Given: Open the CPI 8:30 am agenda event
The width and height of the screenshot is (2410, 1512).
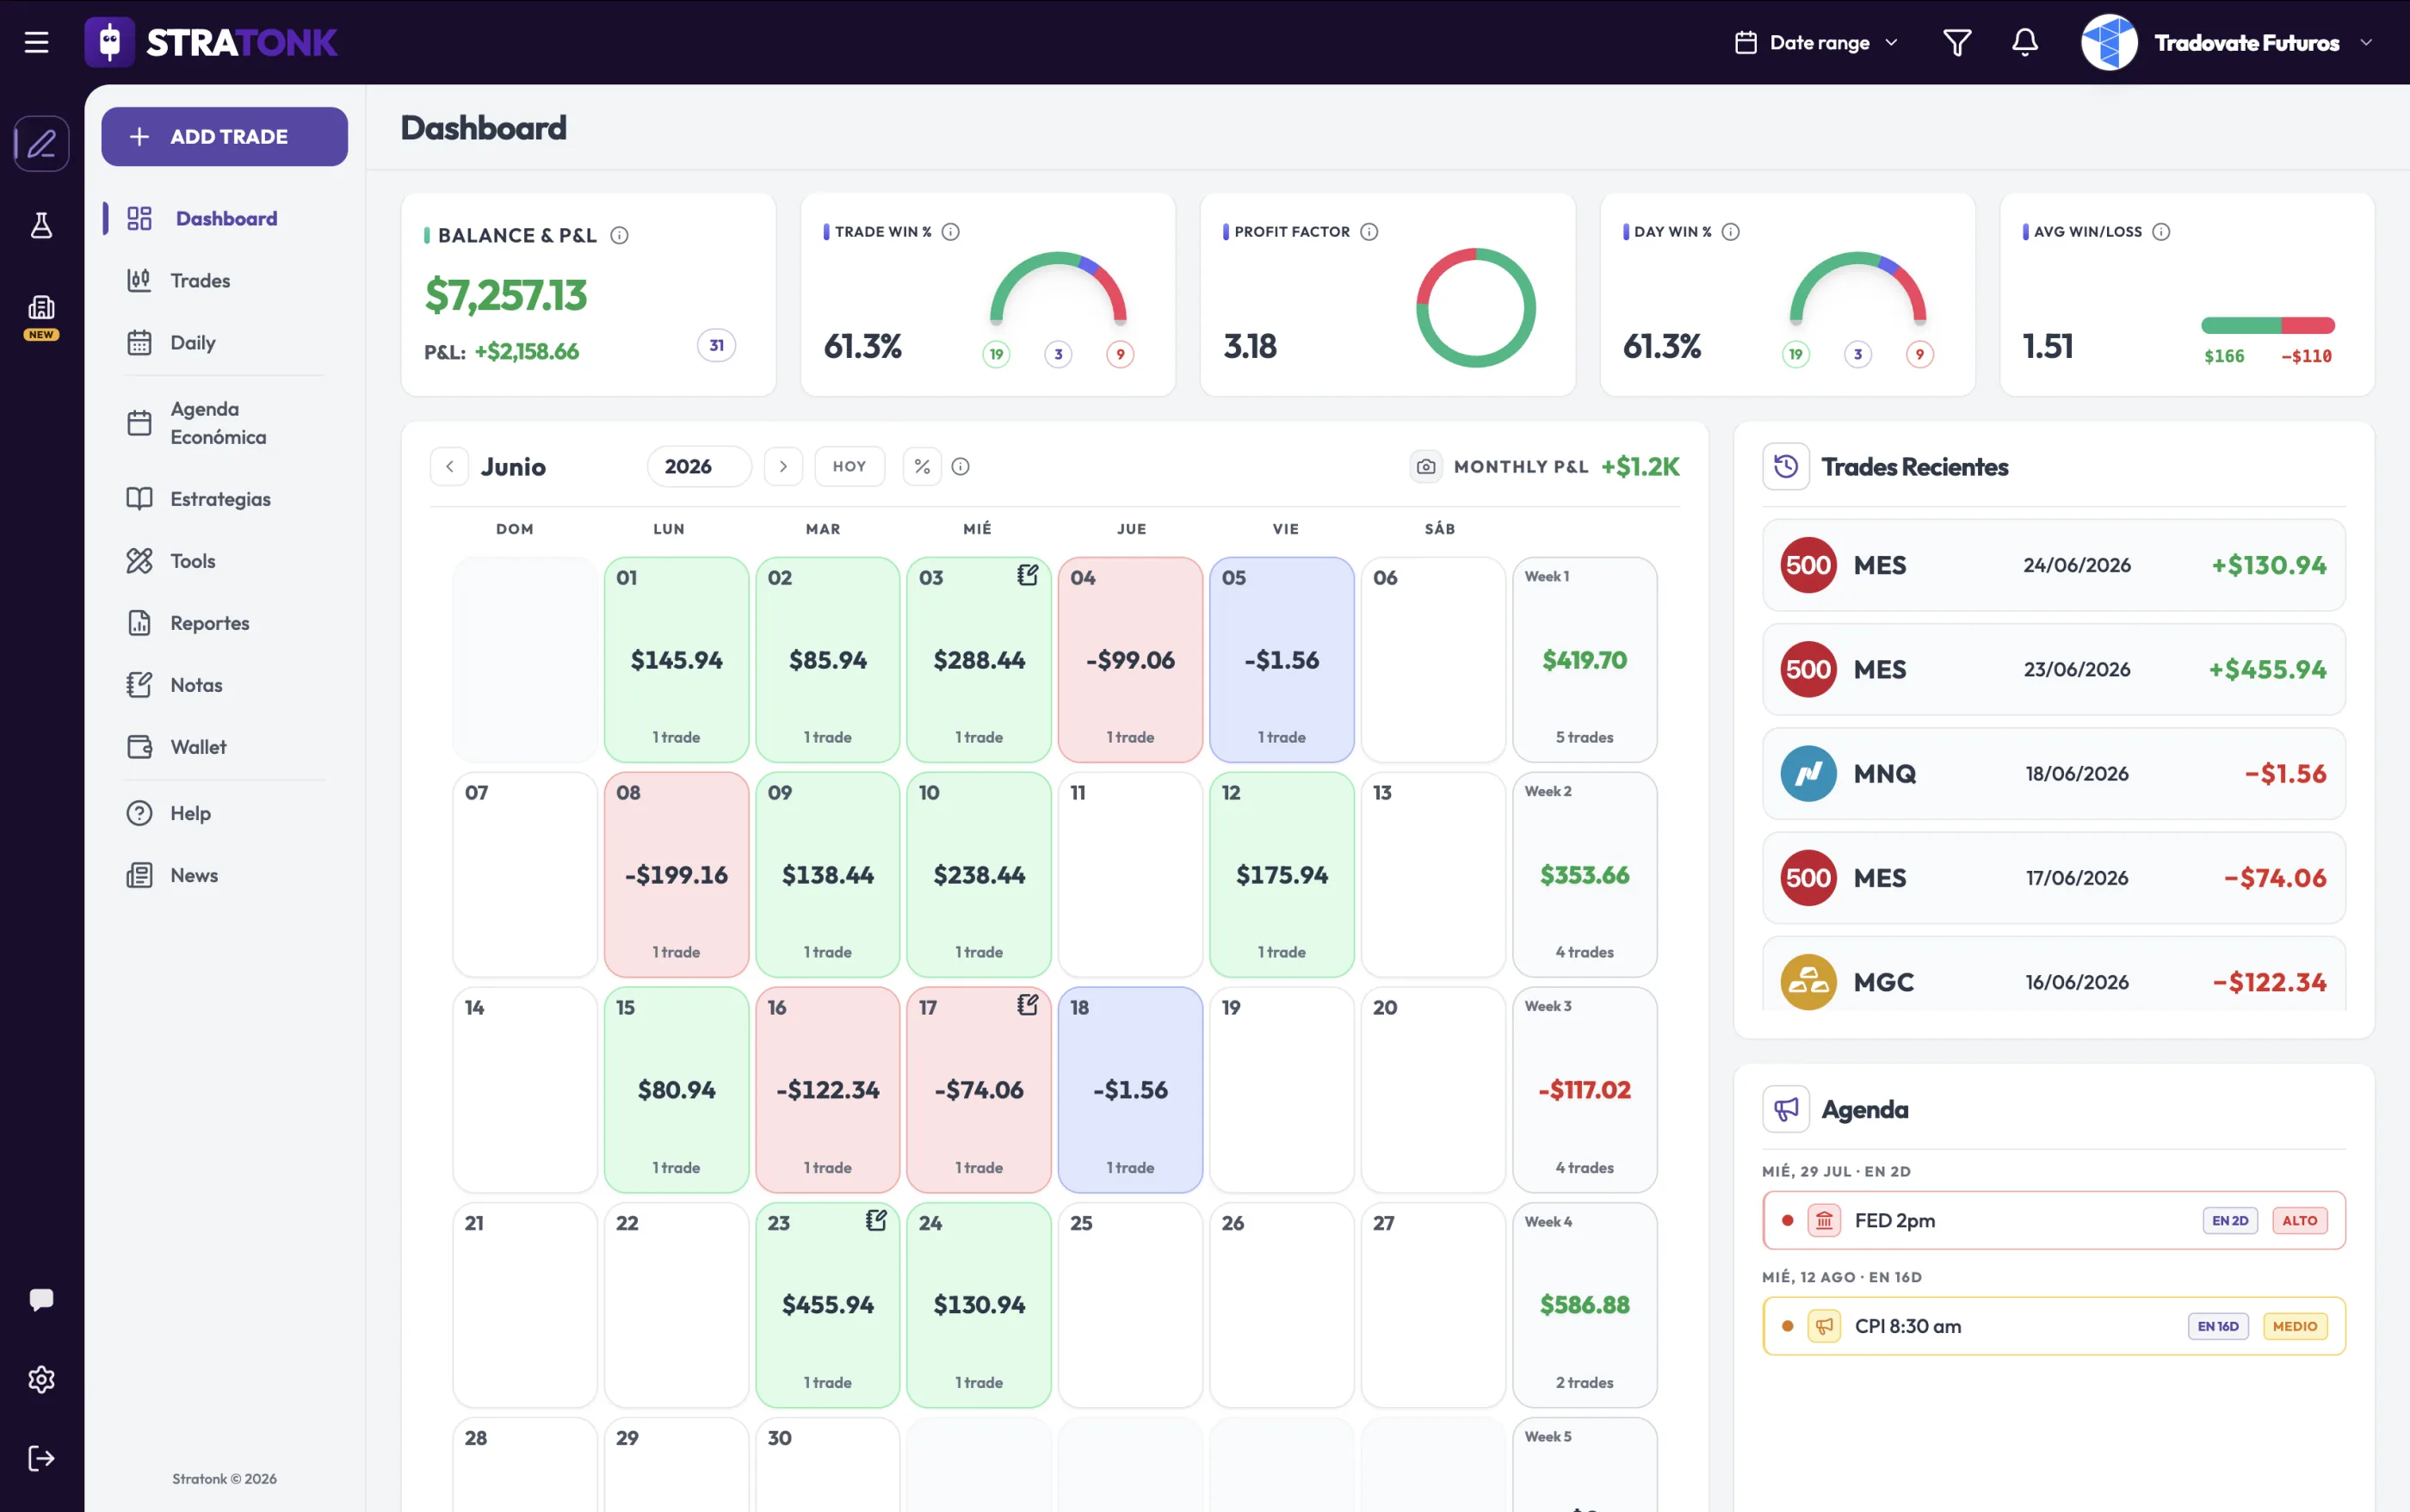Looking at the screenshot, I should click(2054, 1326).
